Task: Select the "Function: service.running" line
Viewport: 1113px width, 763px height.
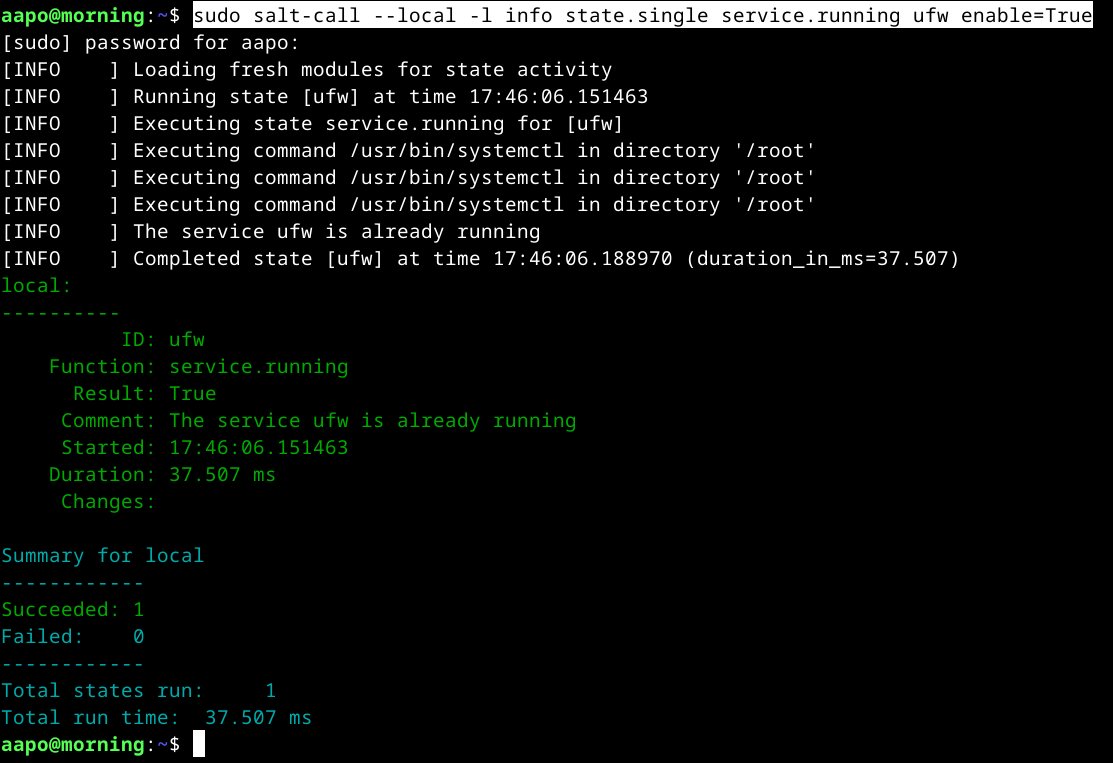Action: [198, 367]
